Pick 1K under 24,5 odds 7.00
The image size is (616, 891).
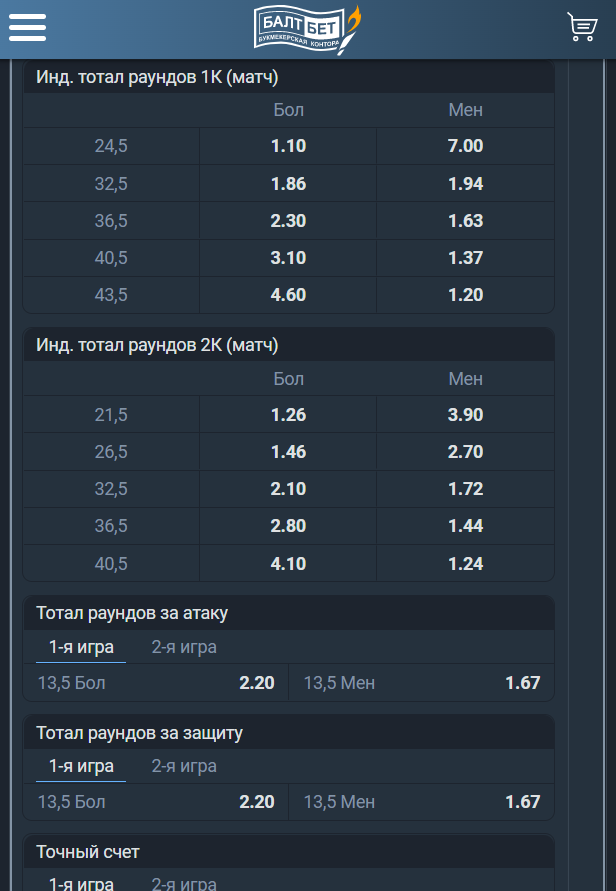coord(465,146)
